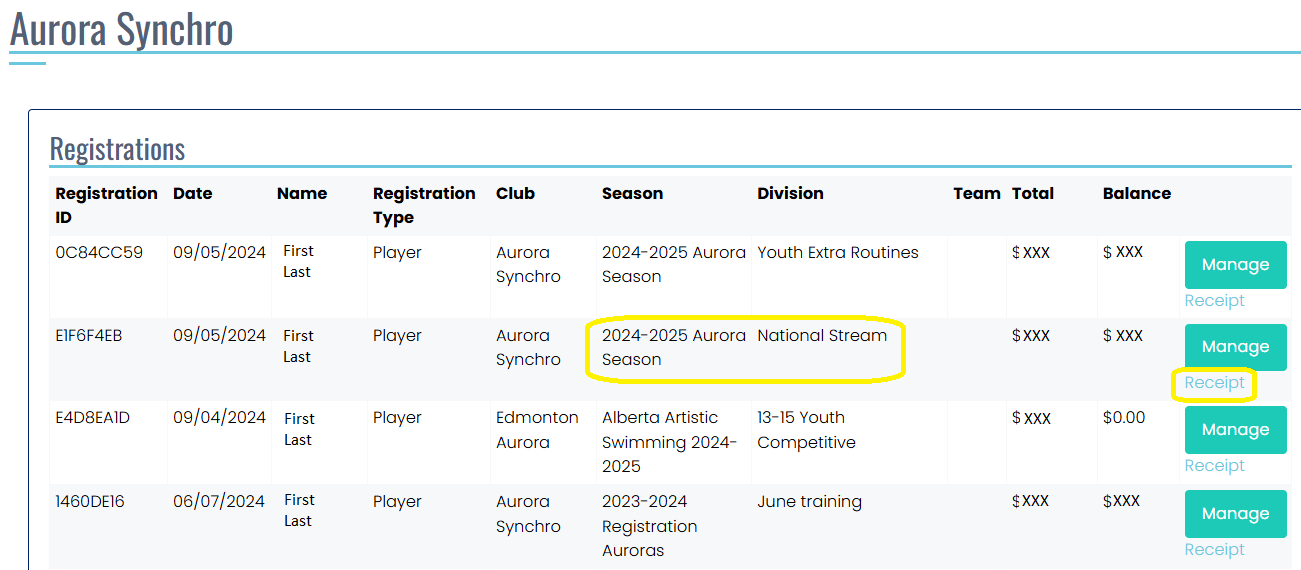This screenshot has width=1301, height=570.
Task: Open Receipt for 13-15 Youth Competitive registration
Action: (x=1214, y=466)
